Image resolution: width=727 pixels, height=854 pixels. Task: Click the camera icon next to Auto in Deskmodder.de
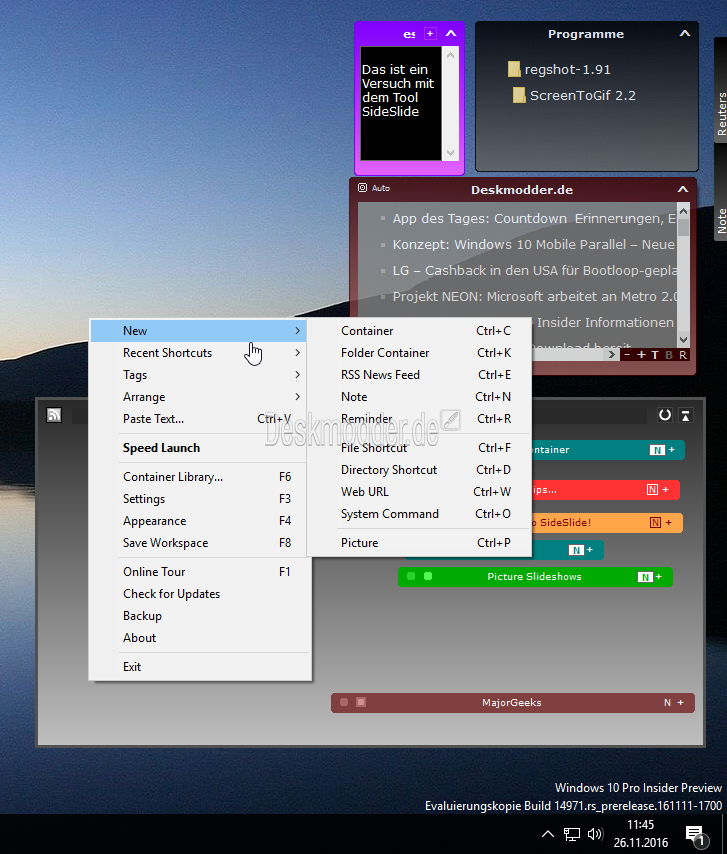point(362,188)
